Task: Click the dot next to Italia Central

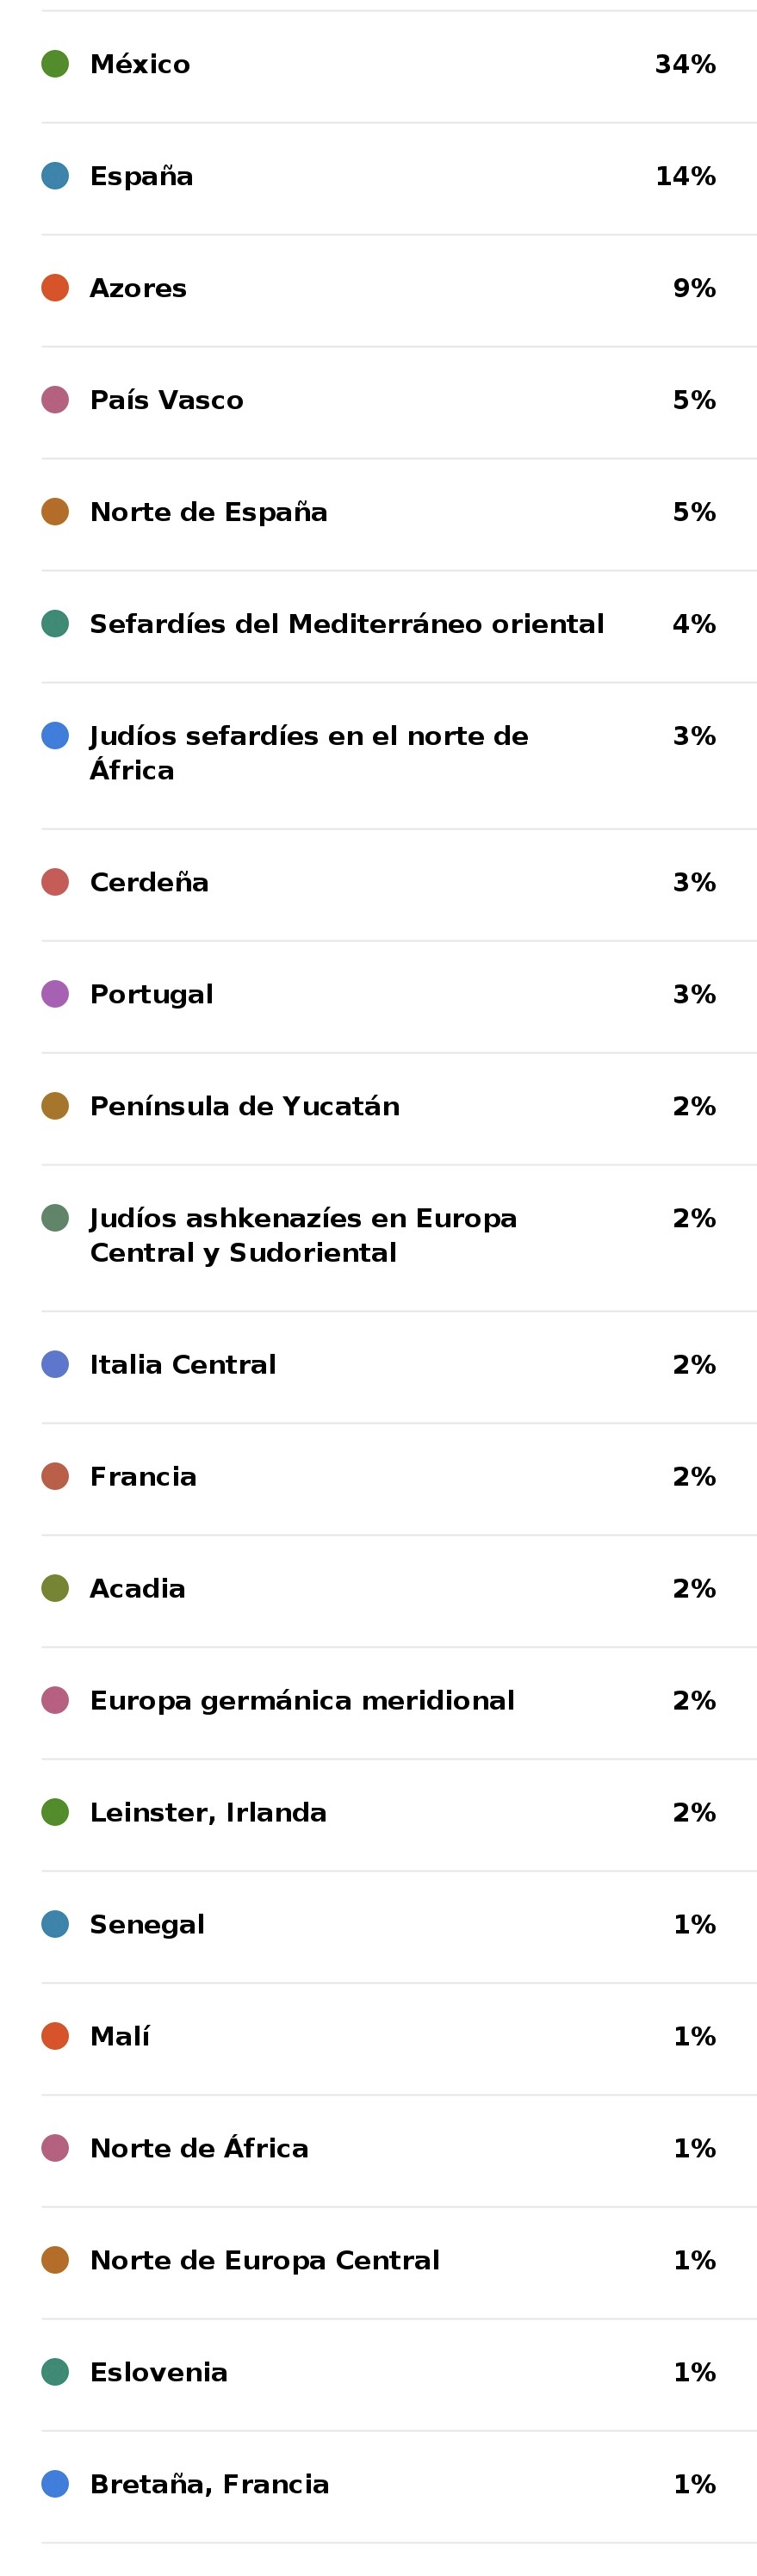Action: [x=55, y=1364]
